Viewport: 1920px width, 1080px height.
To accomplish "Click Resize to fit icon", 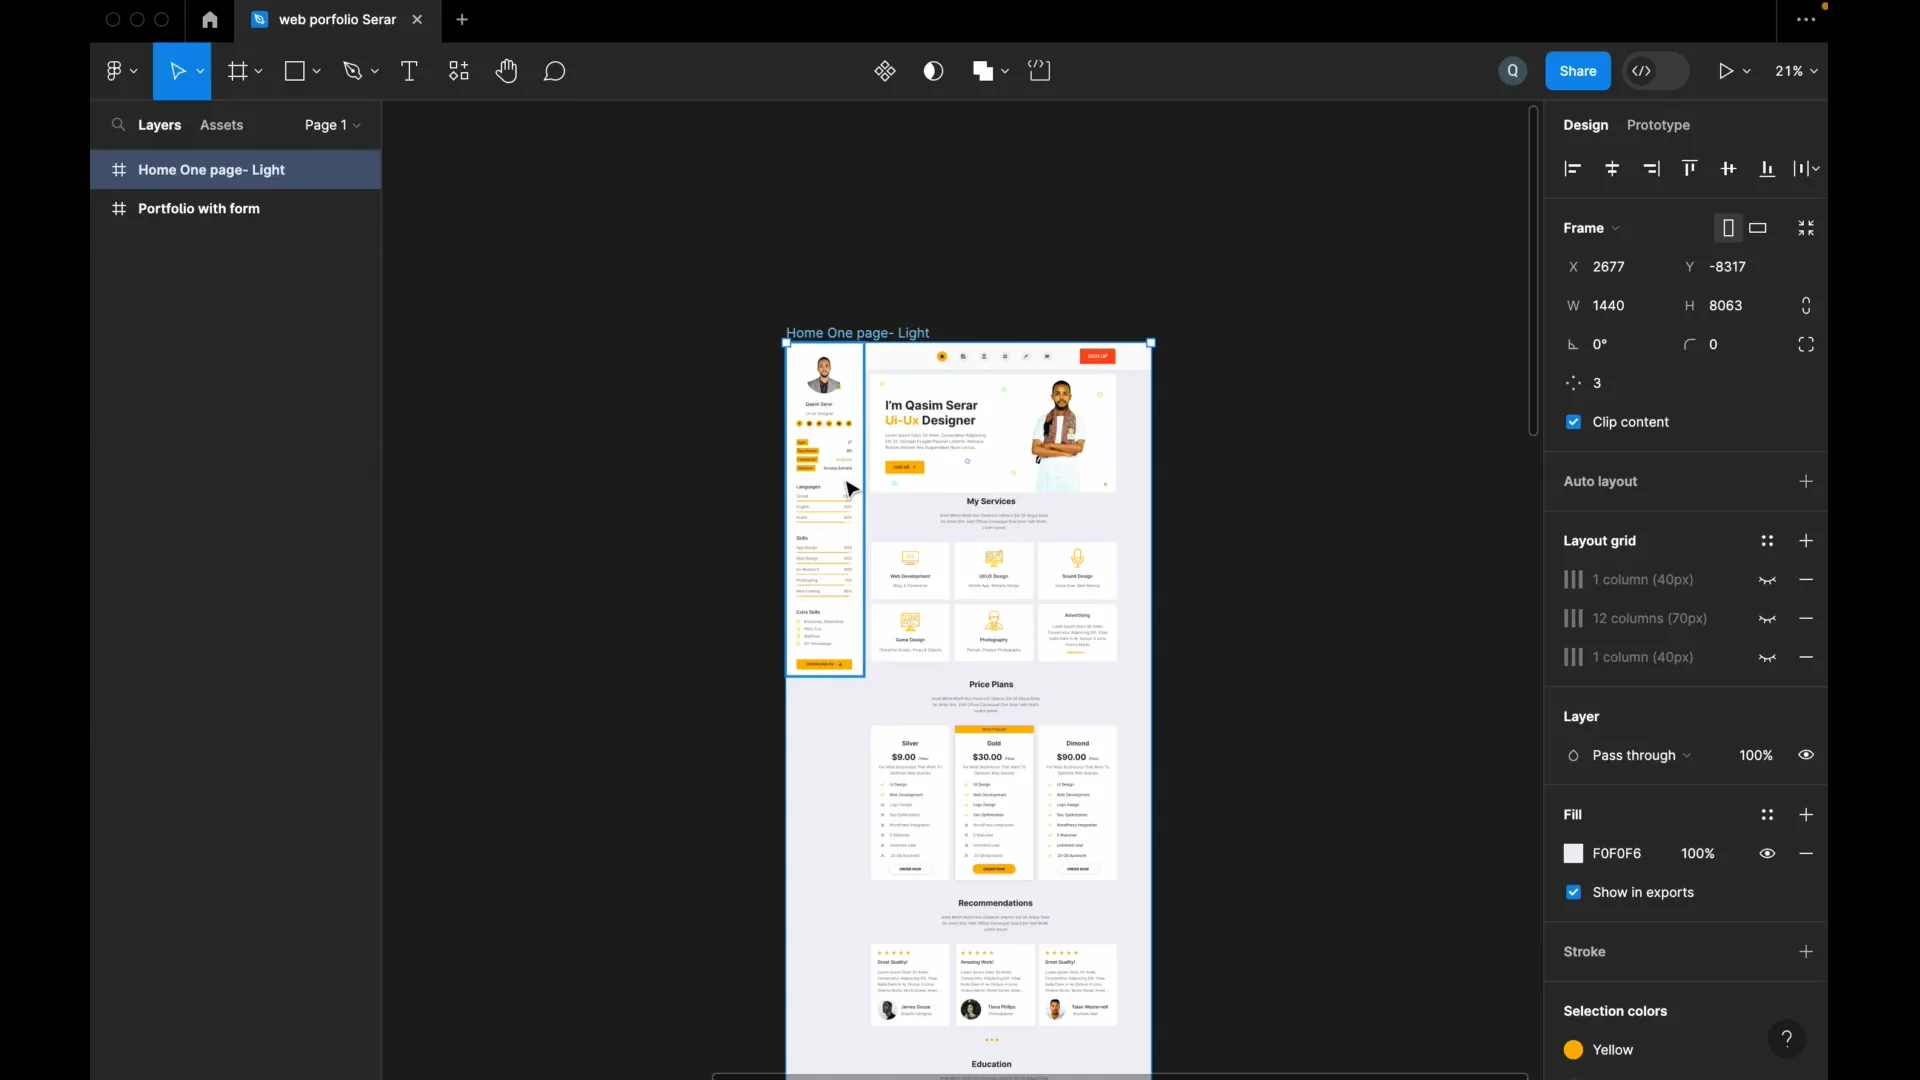I will tap(1806, 228).
